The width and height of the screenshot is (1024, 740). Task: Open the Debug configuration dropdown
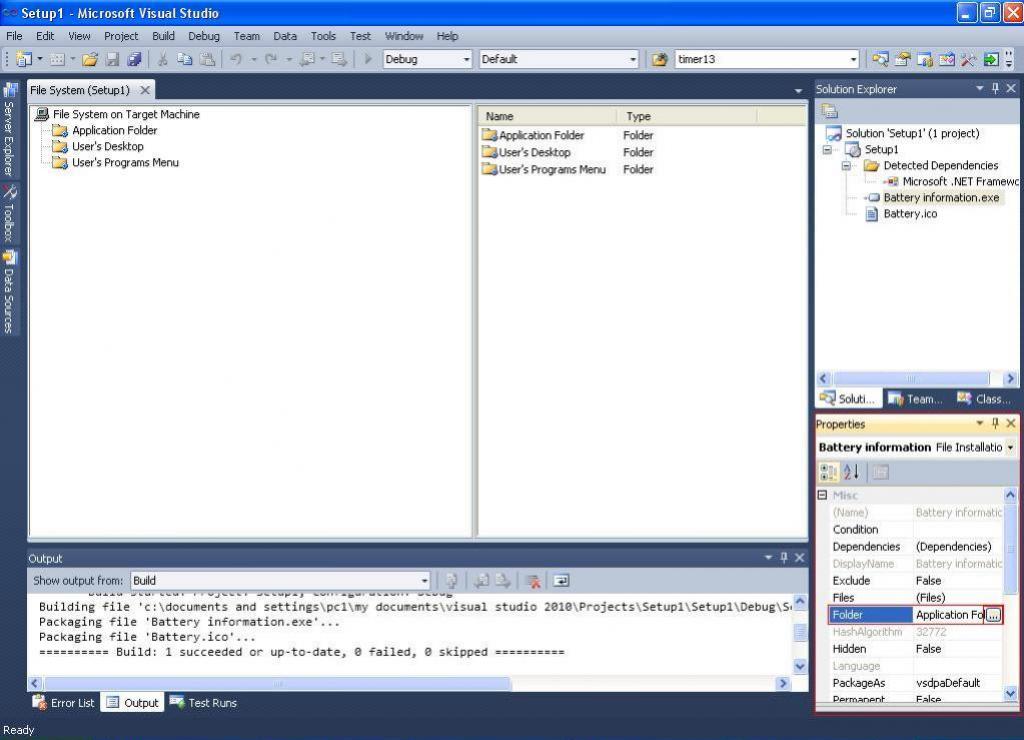click(x=466, y=59)
